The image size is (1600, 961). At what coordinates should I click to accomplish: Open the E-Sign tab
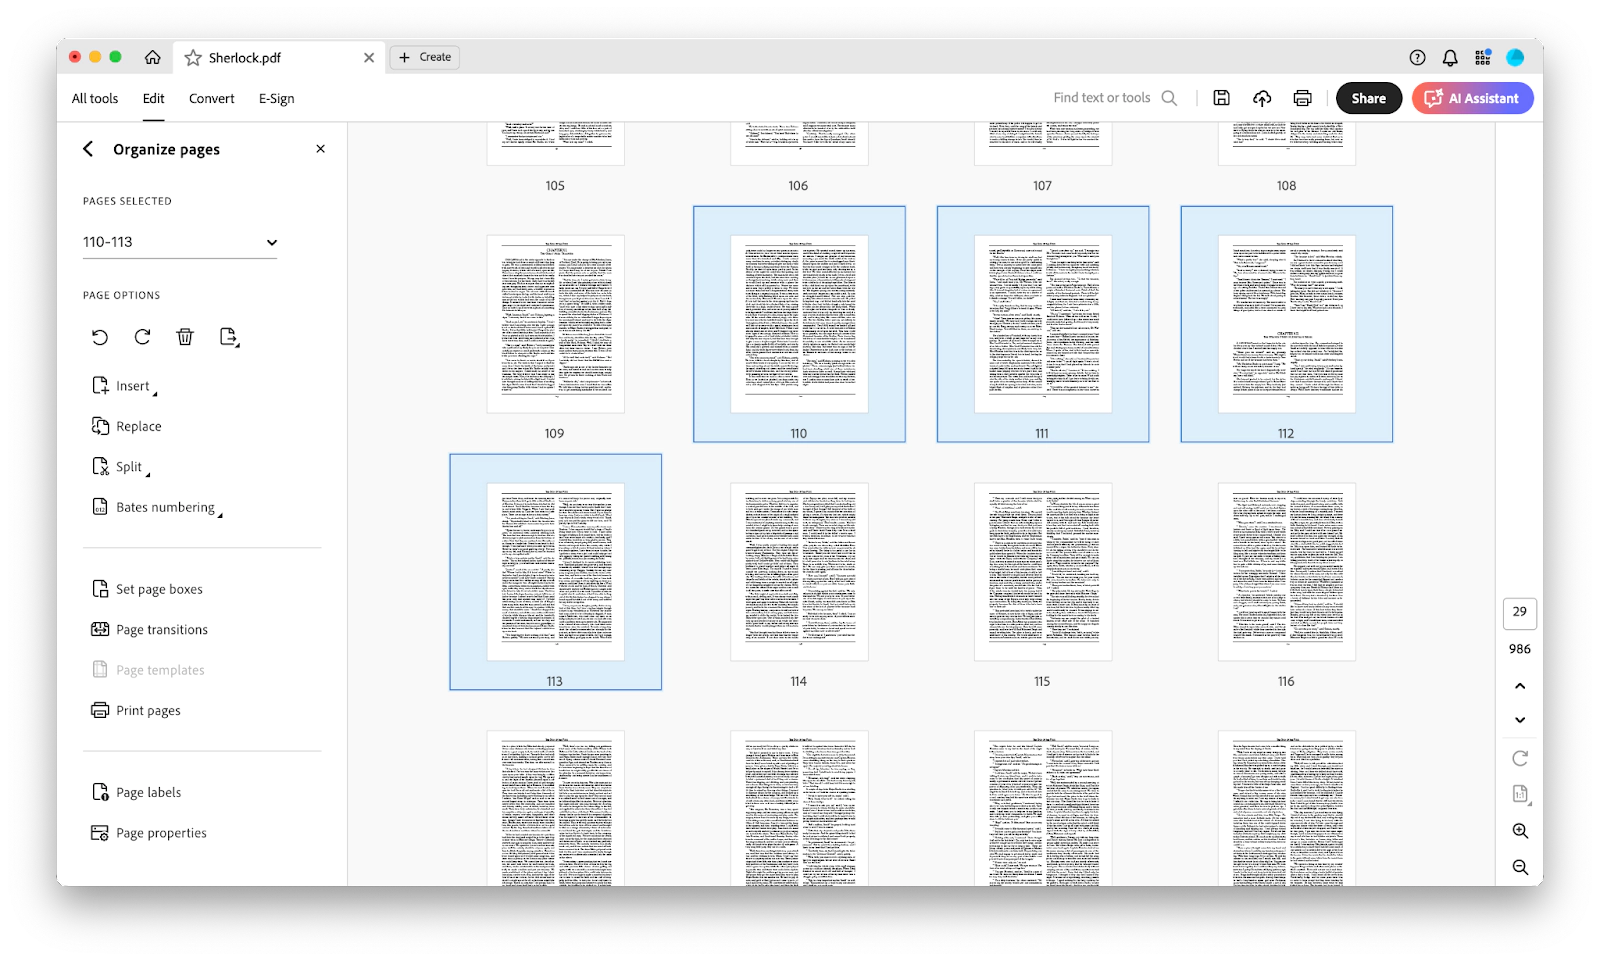click(277, 98)
